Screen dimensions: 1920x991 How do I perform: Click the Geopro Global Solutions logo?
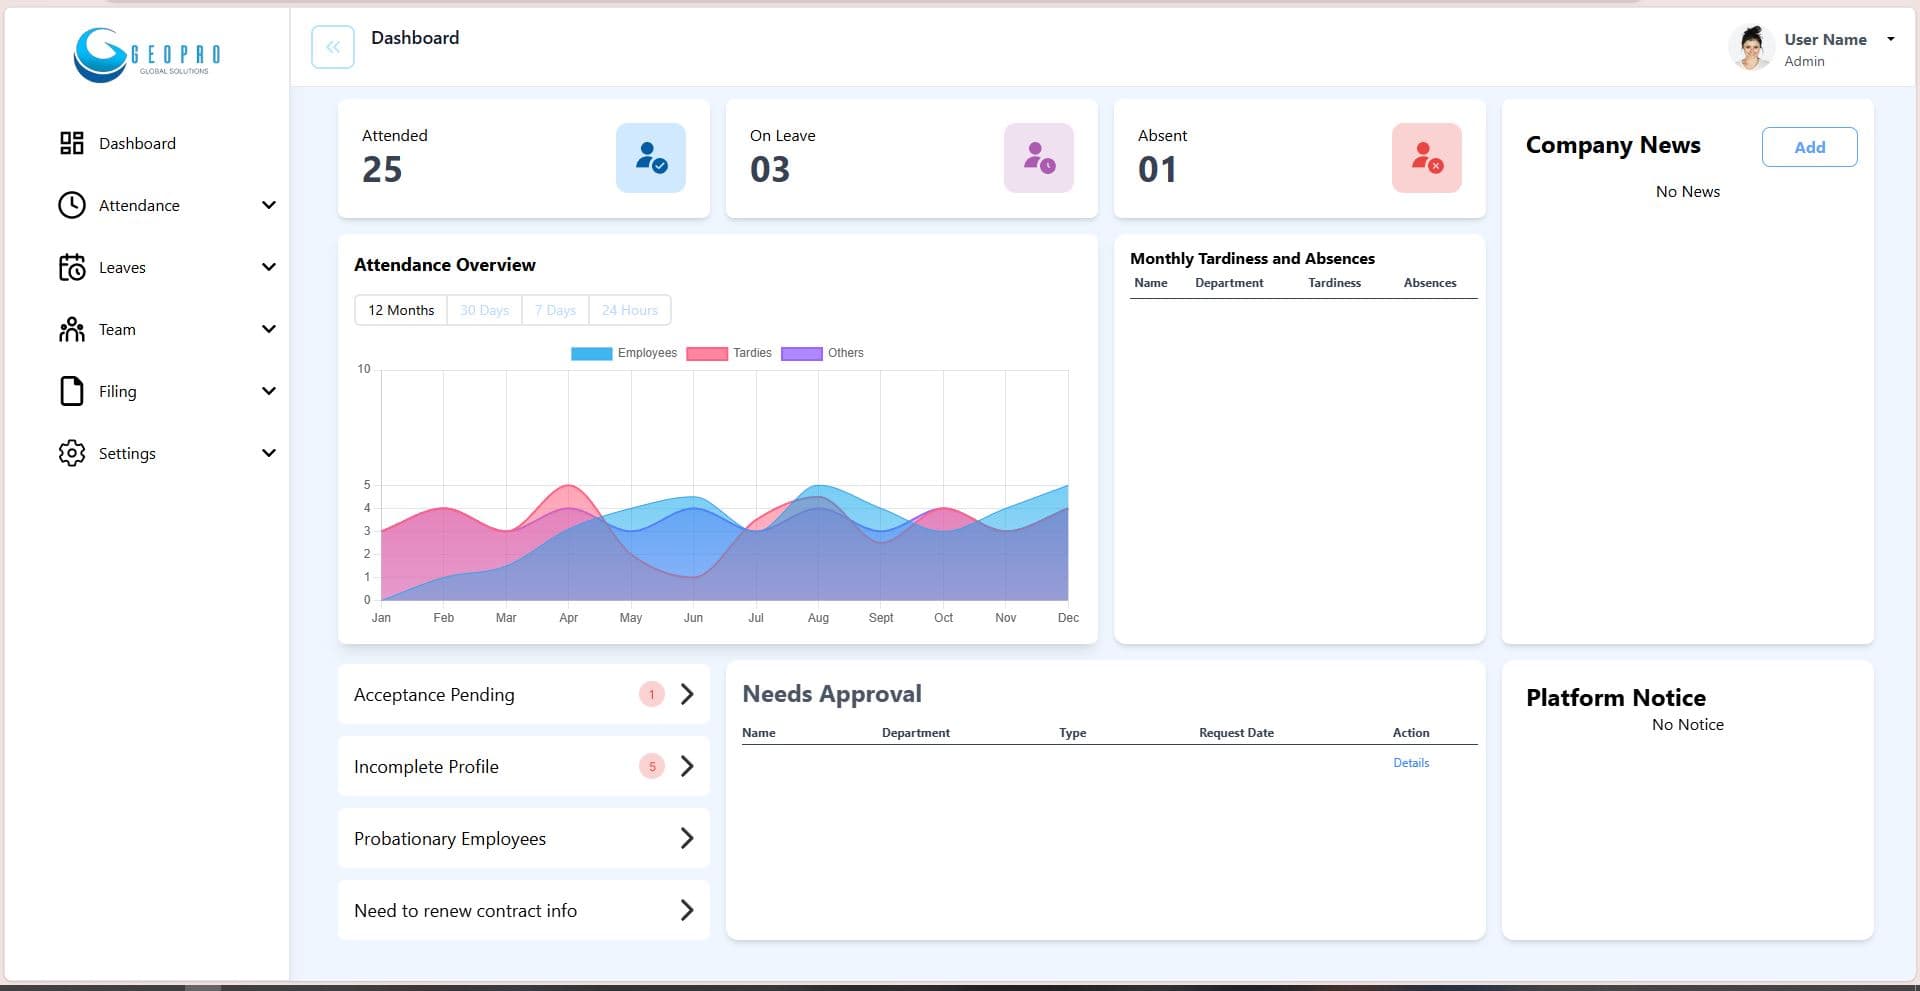point(147,54)
